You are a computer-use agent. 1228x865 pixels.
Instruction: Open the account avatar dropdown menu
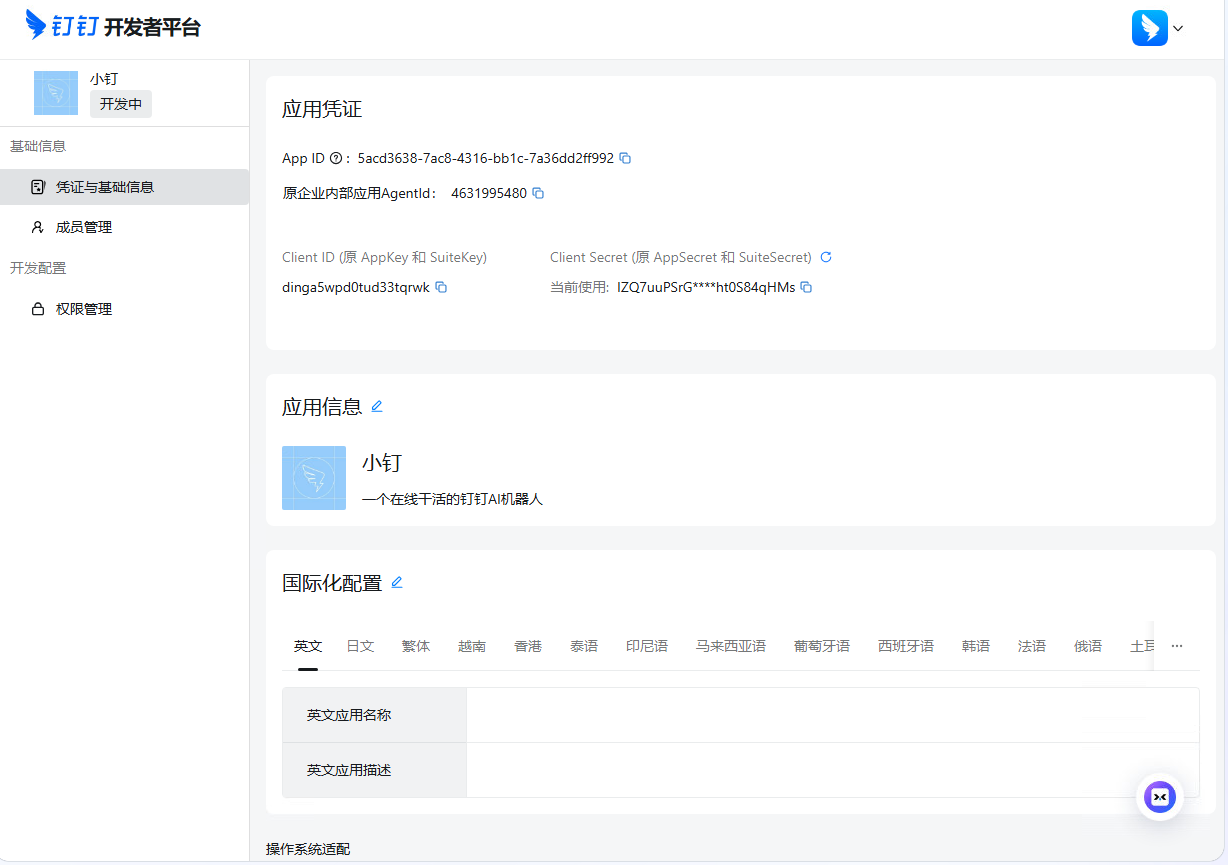tap(1157, 28)
